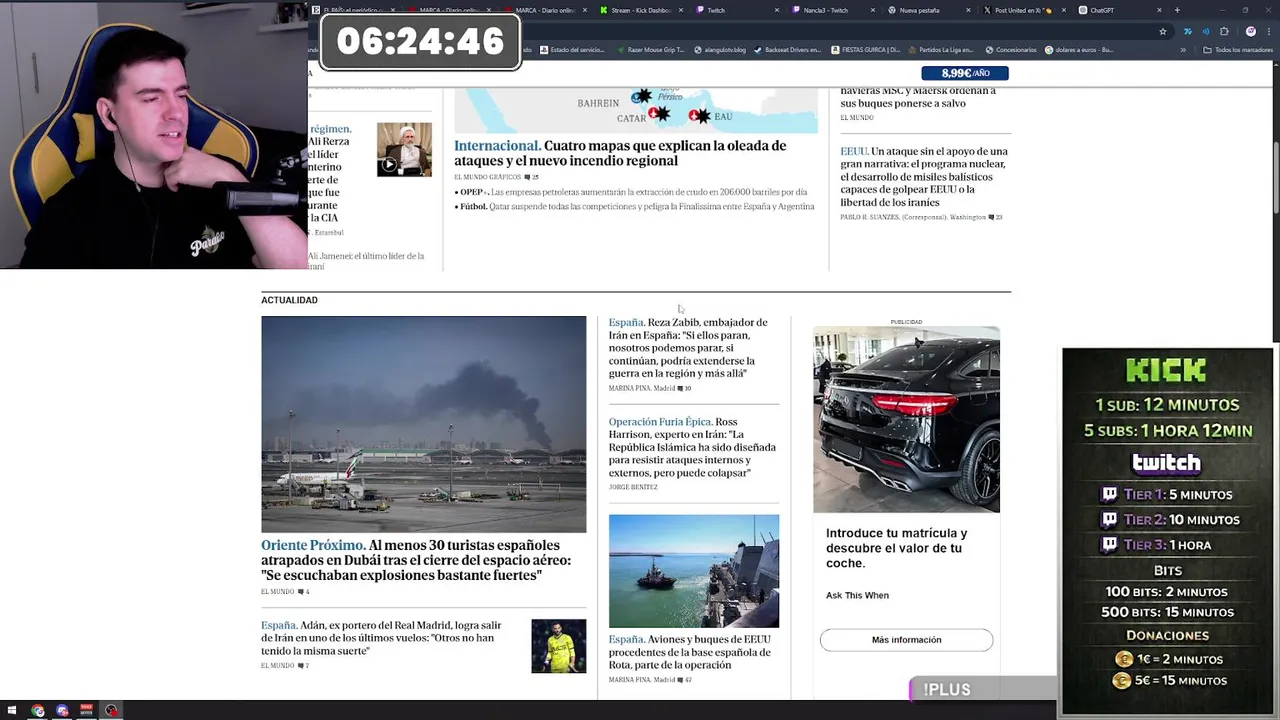The height and width of the screenshot is (720, 1280).
Task: Open the alangulotv.blog bookmark
Action: [x=721, y=50]
